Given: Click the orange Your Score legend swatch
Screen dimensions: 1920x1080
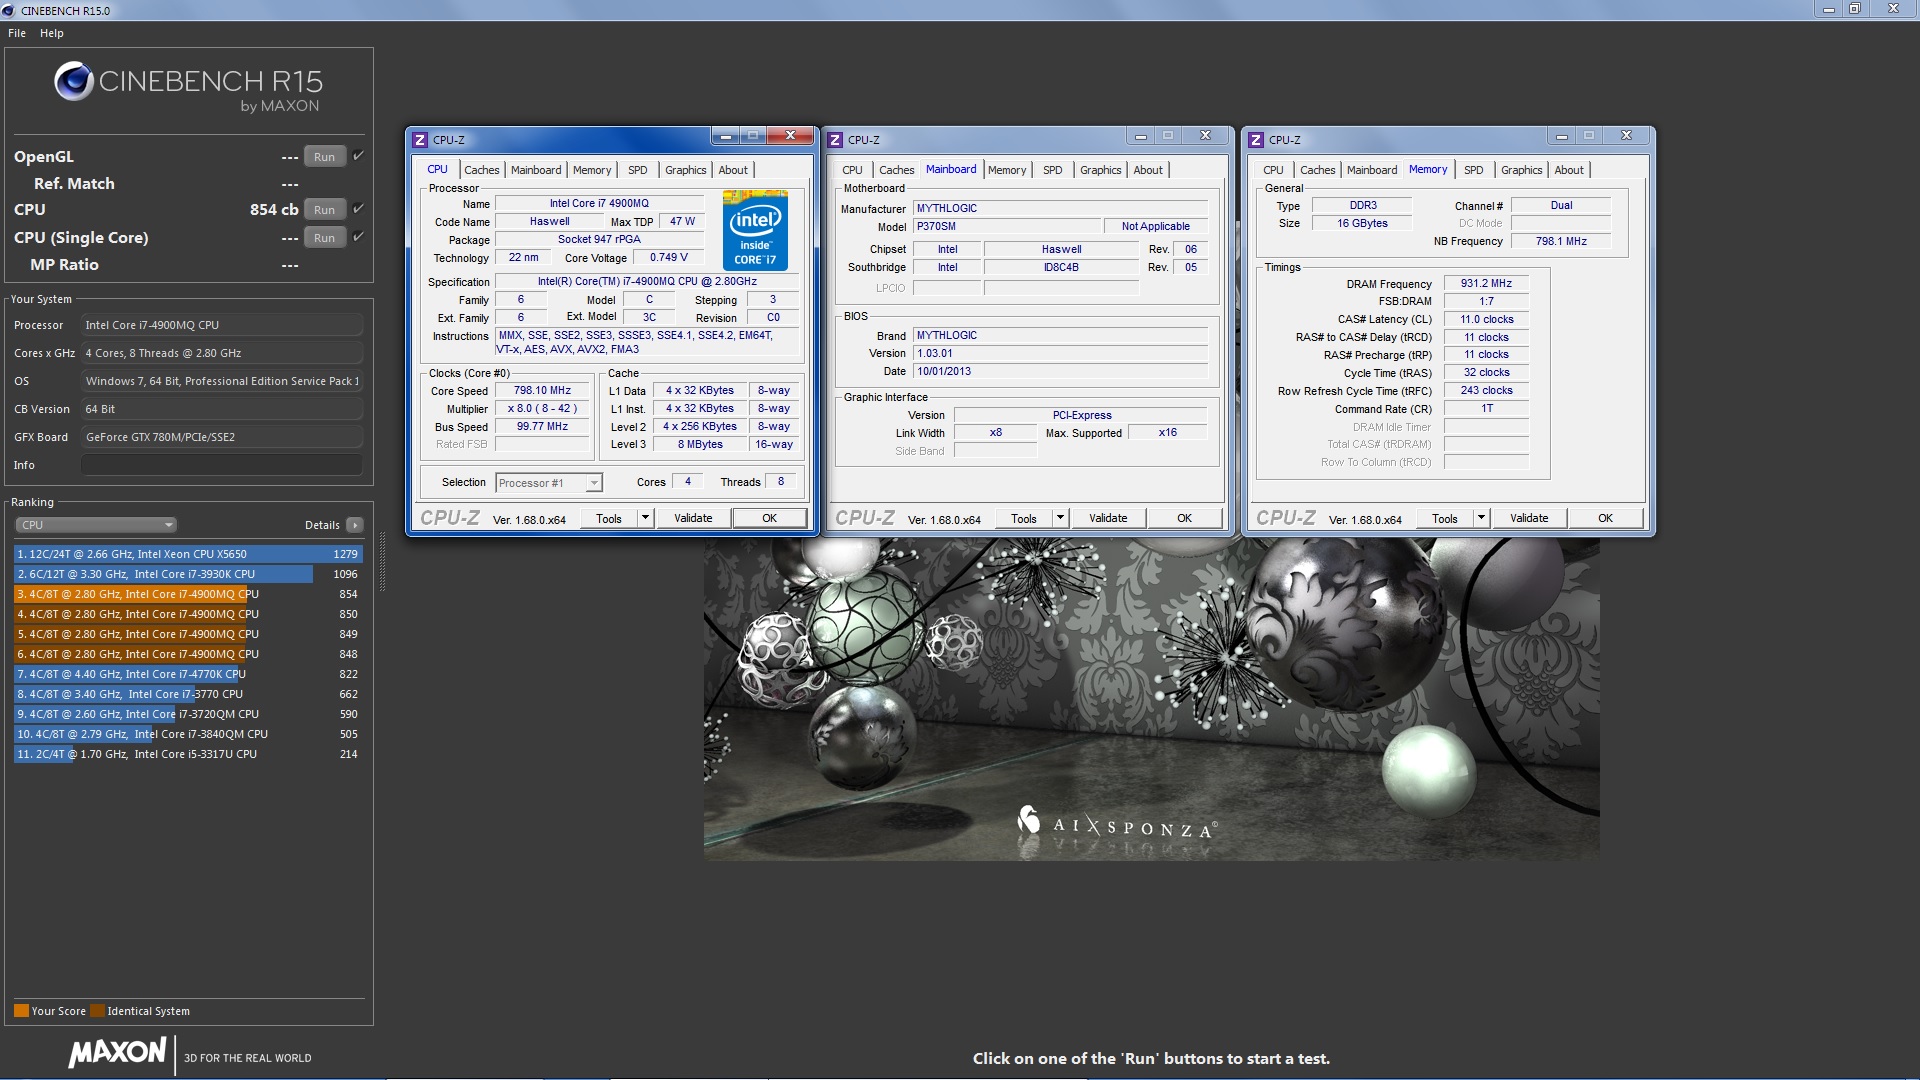Looking at the screenshot, I should tap(21, 1010).
